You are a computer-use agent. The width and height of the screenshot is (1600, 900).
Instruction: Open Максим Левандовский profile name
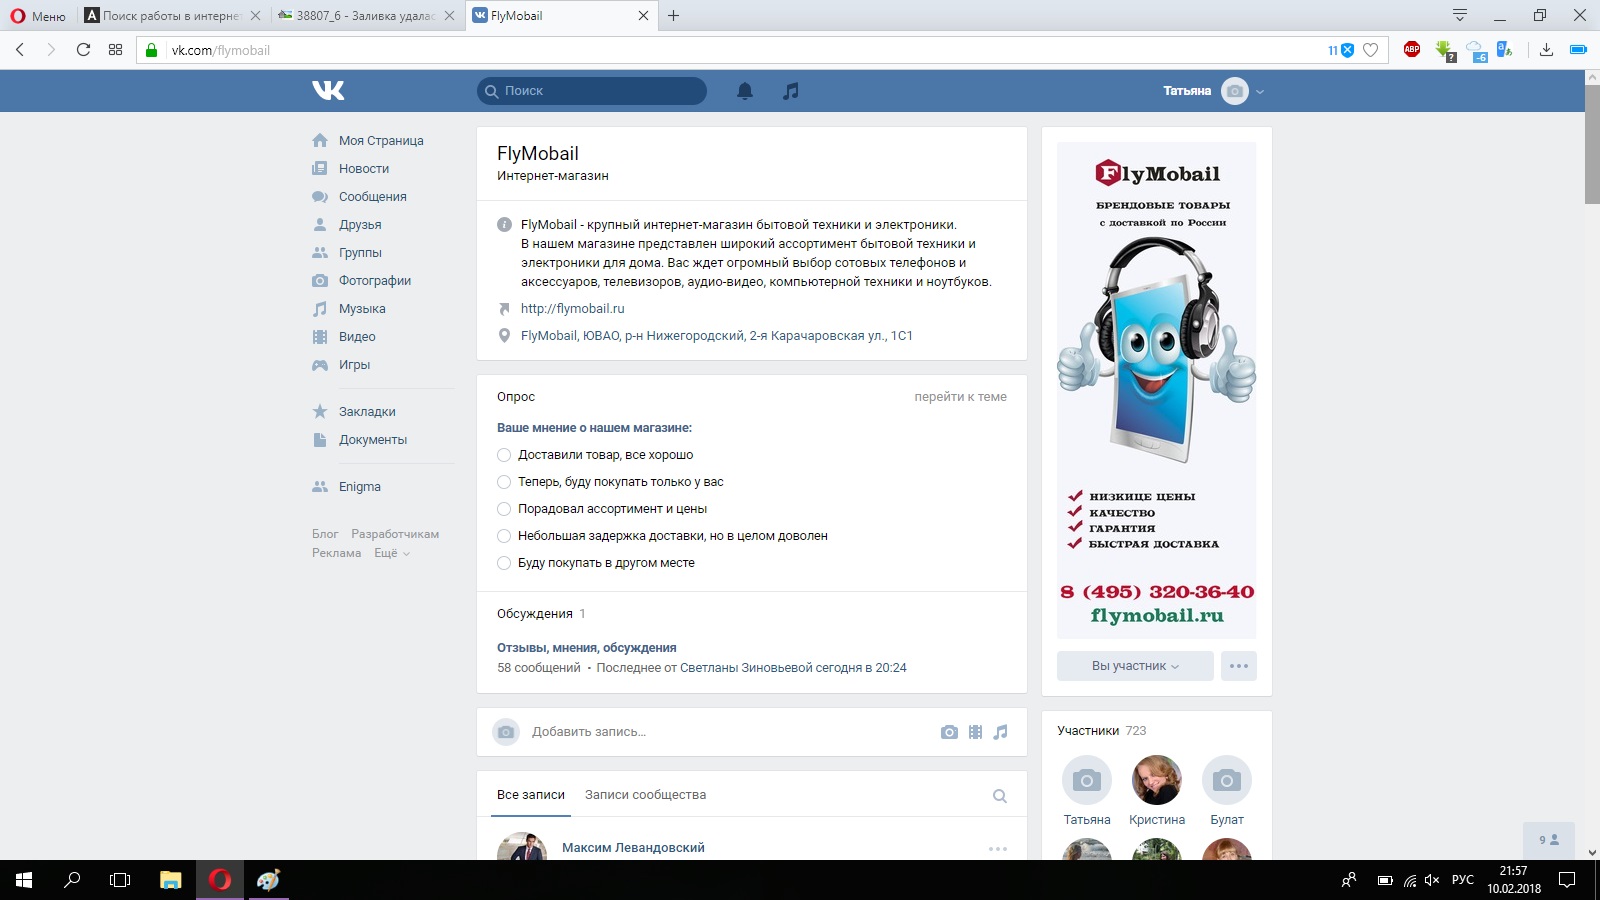pyautogui.click(x=633, y=848)
